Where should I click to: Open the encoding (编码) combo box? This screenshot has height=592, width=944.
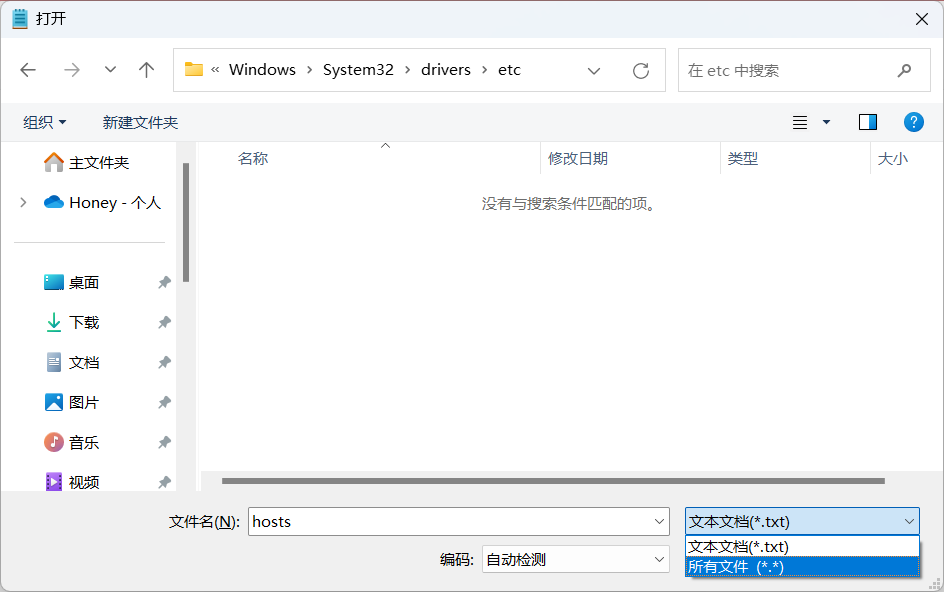(x=575, y=560)
